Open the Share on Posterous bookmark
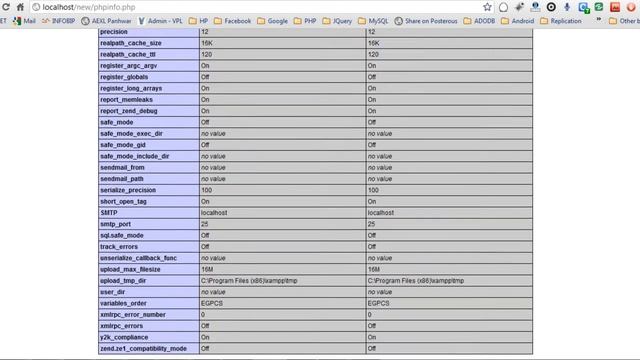 tap(426, 21)
